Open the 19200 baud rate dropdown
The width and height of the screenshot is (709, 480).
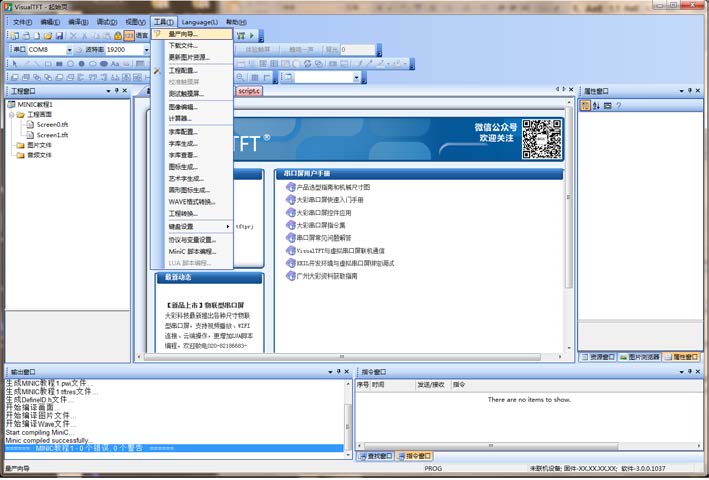(147, 50)
